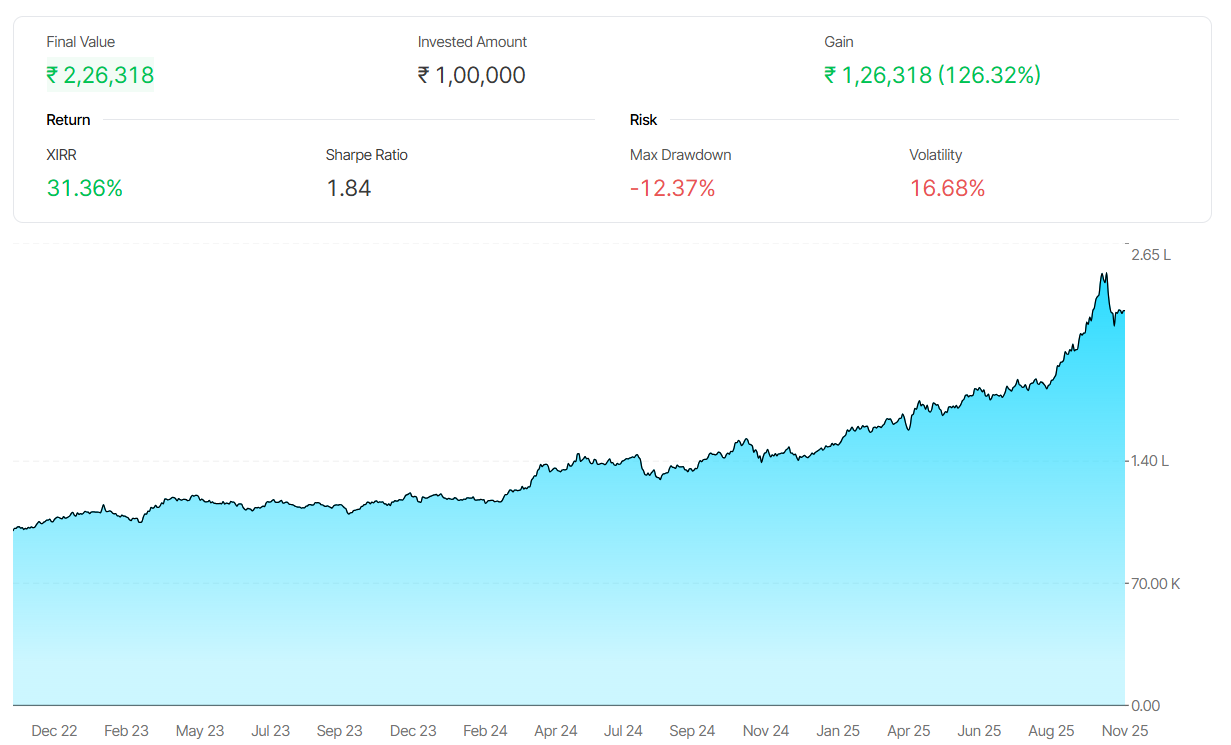Click the Final Value amount ₹ 2,26,318
The height and width of the screenshot is (745, 1231).
click(100, 75)
